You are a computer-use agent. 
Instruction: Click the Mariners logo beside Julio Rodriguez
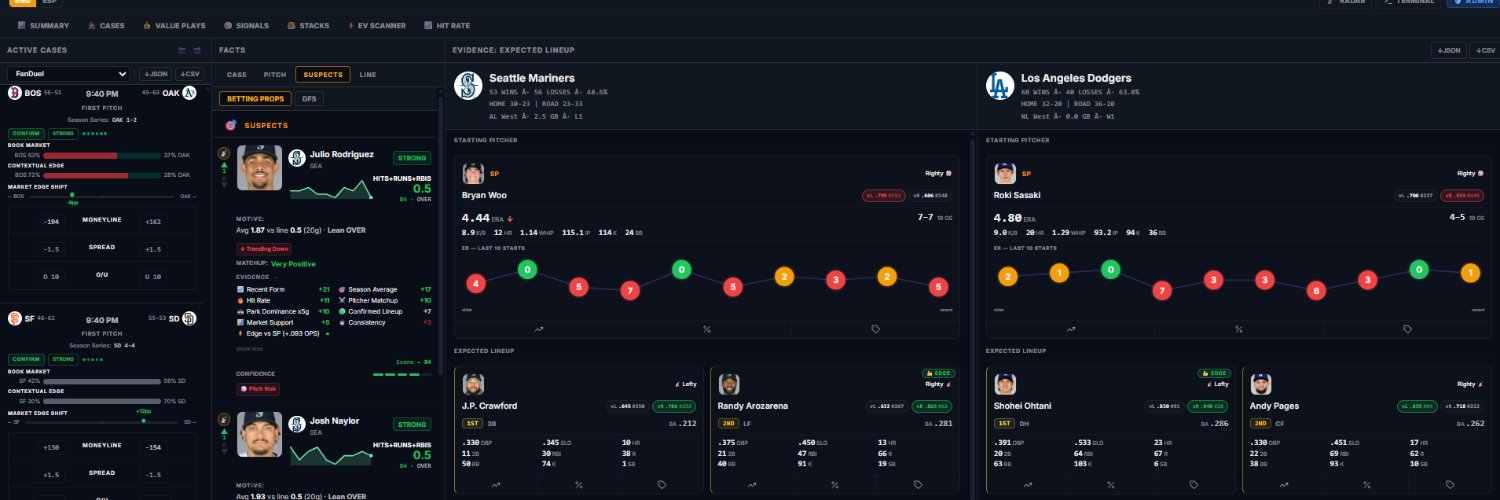click(297, 157)
